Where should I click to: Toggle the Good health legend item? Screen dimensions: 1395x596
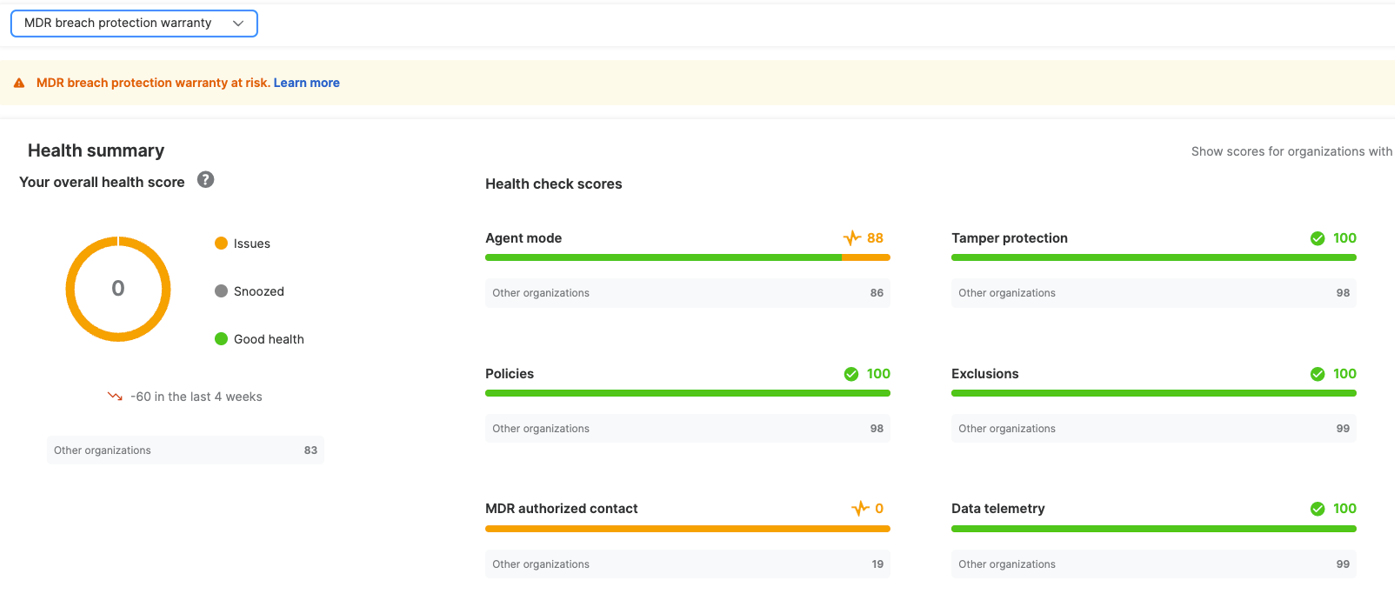pyautogui.click(x=267, y=339)
